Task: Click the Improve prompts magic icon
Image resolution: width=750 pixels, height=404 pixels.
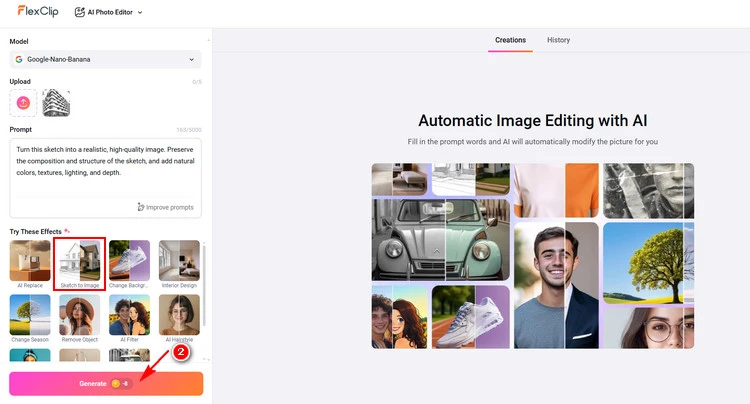Action: click(141, 207)
